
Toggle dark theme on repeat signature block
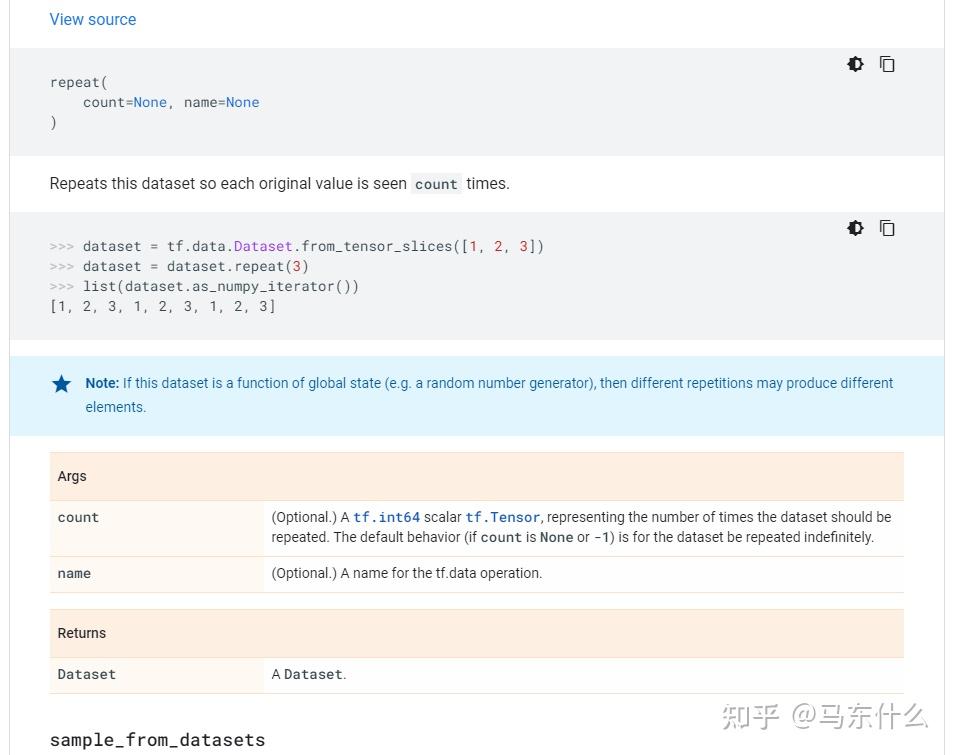pyautogui.click(x=855, y=64)
